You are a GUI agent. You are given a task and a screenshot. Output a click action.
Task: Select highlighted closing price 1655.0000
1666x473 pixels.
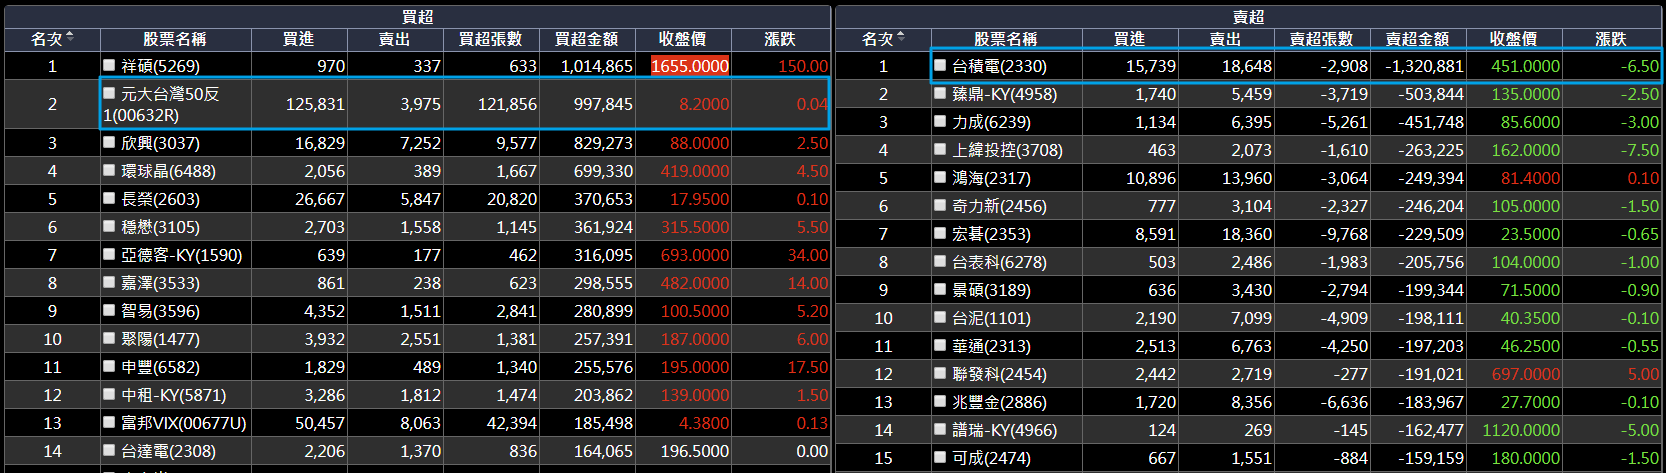tap(690, 66)
